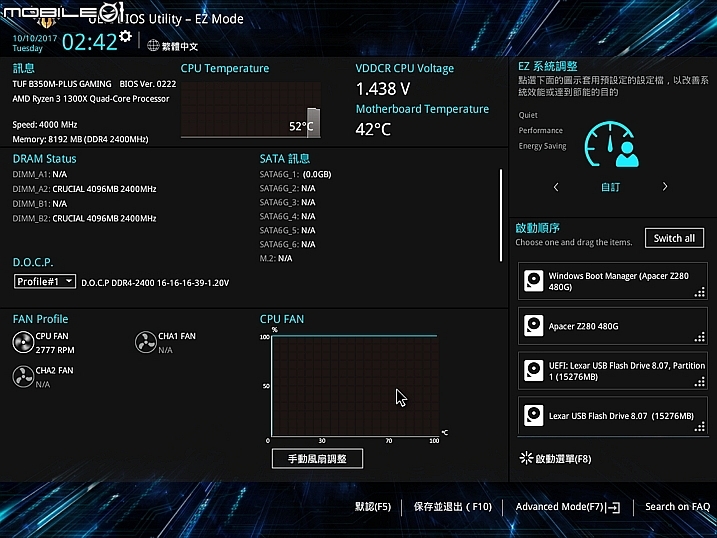
Task: Click the Switch all button
Action: [674, 238]
